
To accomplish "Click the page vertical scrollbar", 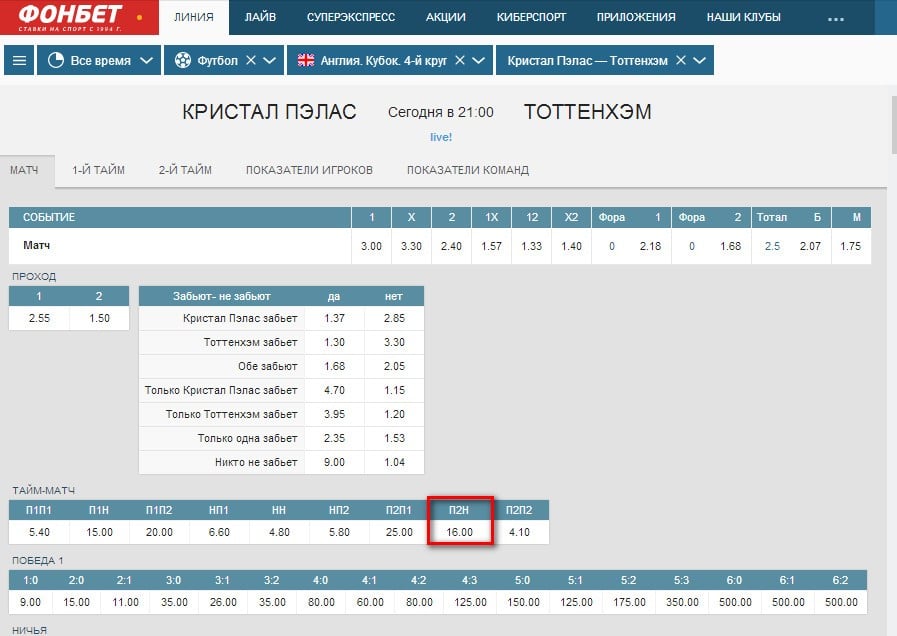I will click(x=894, y=125).
